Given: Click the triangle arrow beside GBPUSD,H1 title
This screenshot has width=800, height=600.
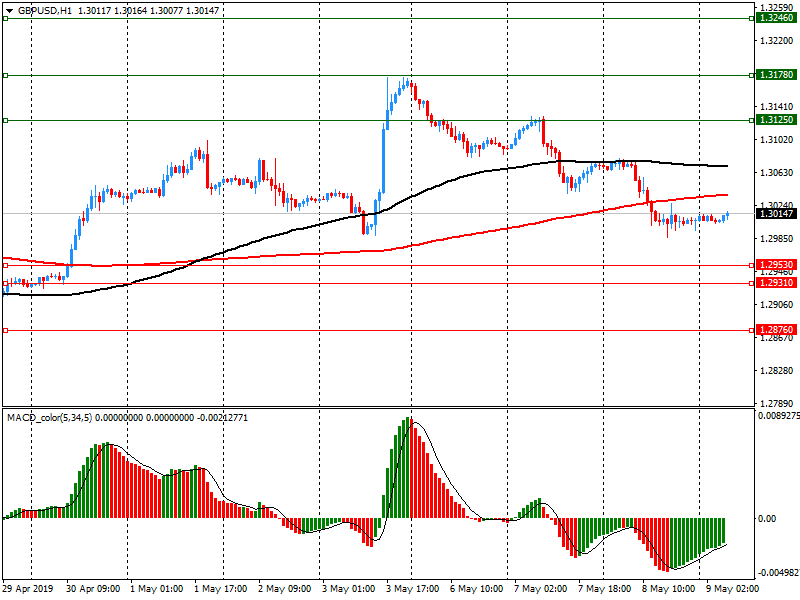Looking at the screenshot, I should (8, 9).
